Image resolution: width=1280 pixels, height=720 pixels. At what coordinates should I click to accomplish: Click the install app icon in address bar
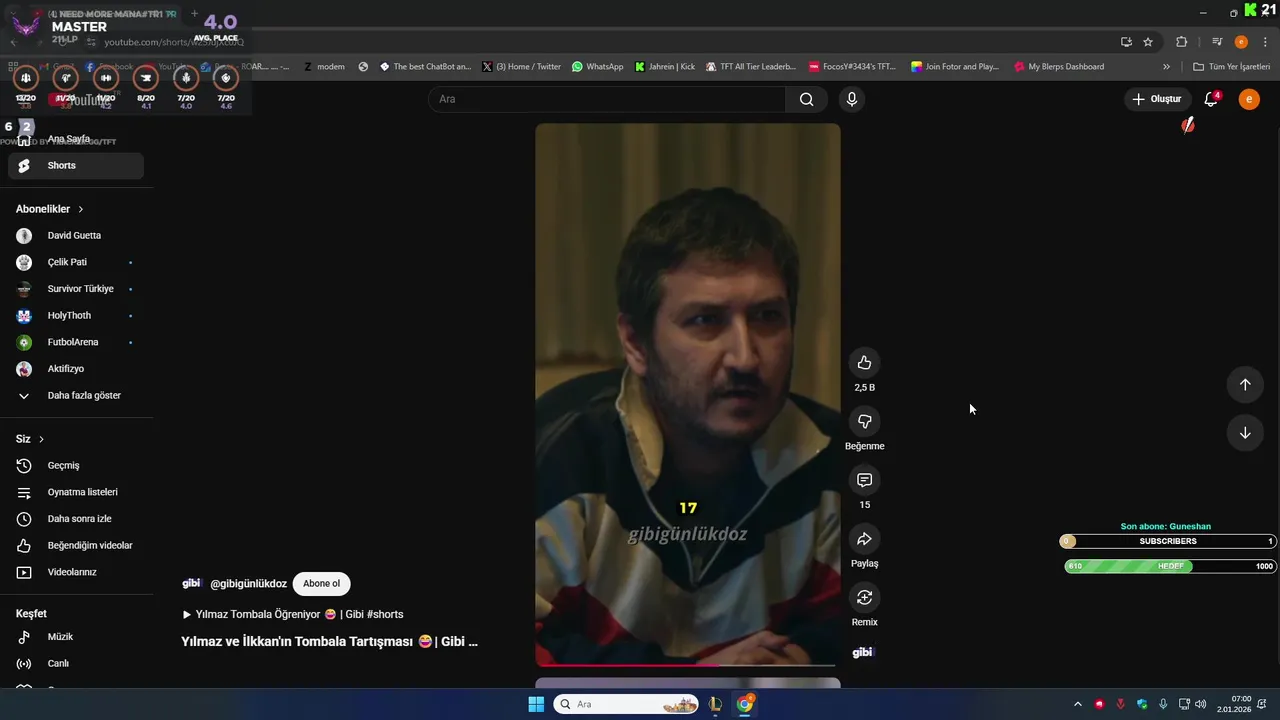1126,42
